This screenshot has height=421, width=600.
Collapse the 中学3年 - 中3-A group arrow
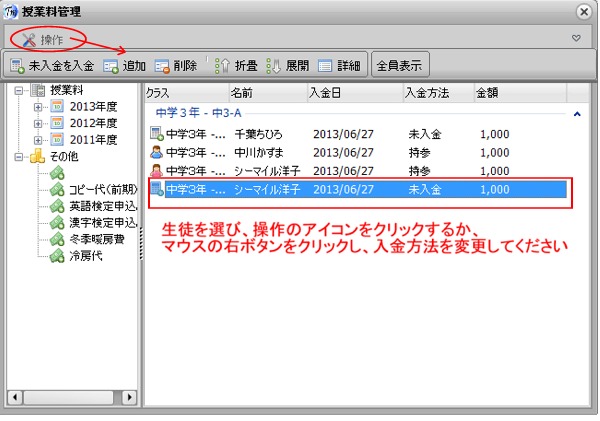[577, 114]
